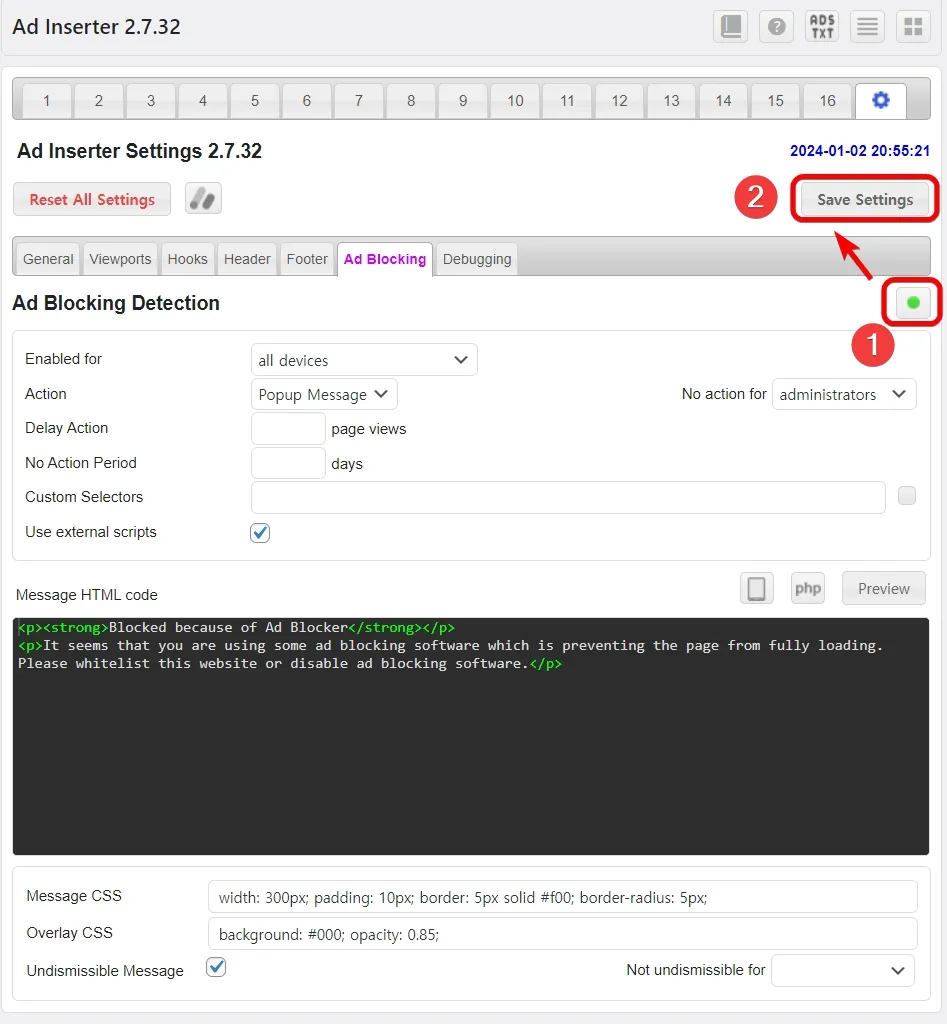This screenshot has width=947, height=1024.
Task: Open block tab 12
Action: click(x=619, y=101)
